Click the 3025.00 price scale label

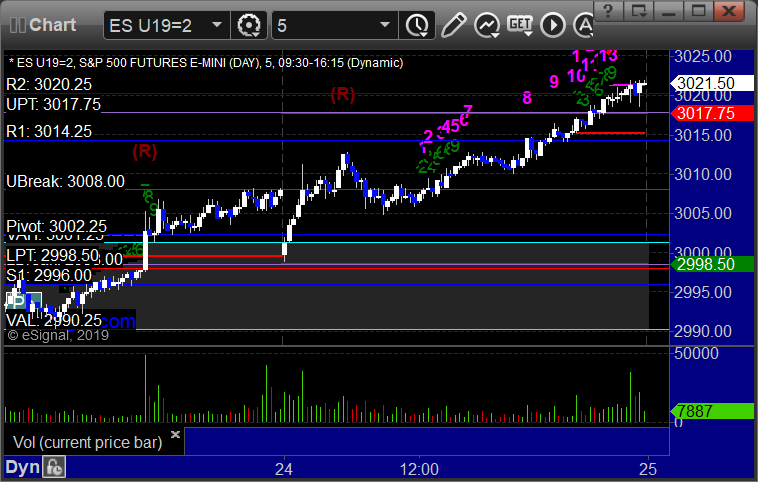coord(703,57)
